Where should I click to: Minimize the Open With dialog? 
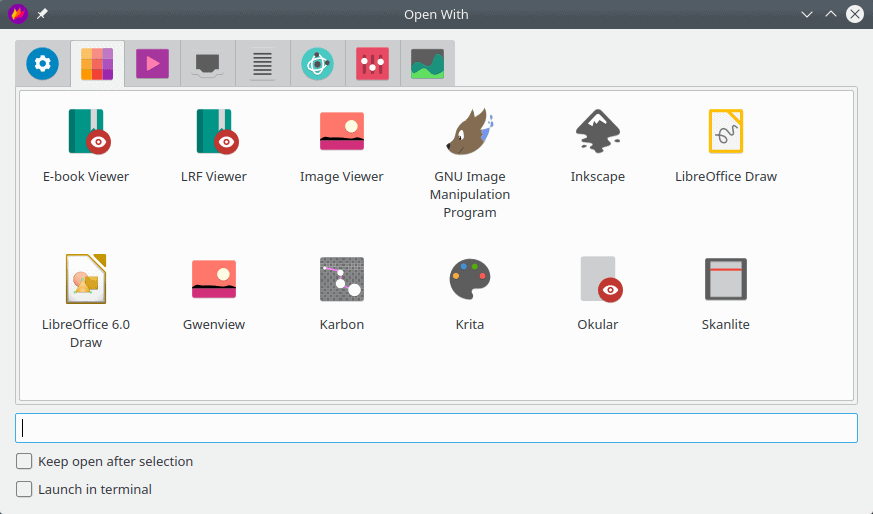[807, 14]
